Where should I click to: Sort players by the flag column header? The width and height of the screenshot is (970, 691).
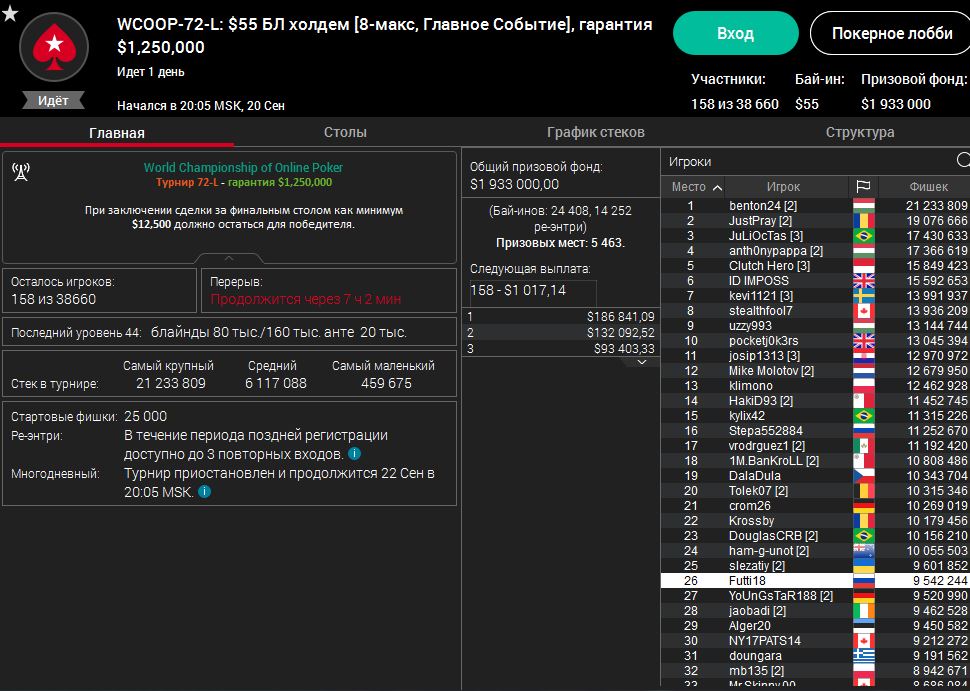pos(863,186)
